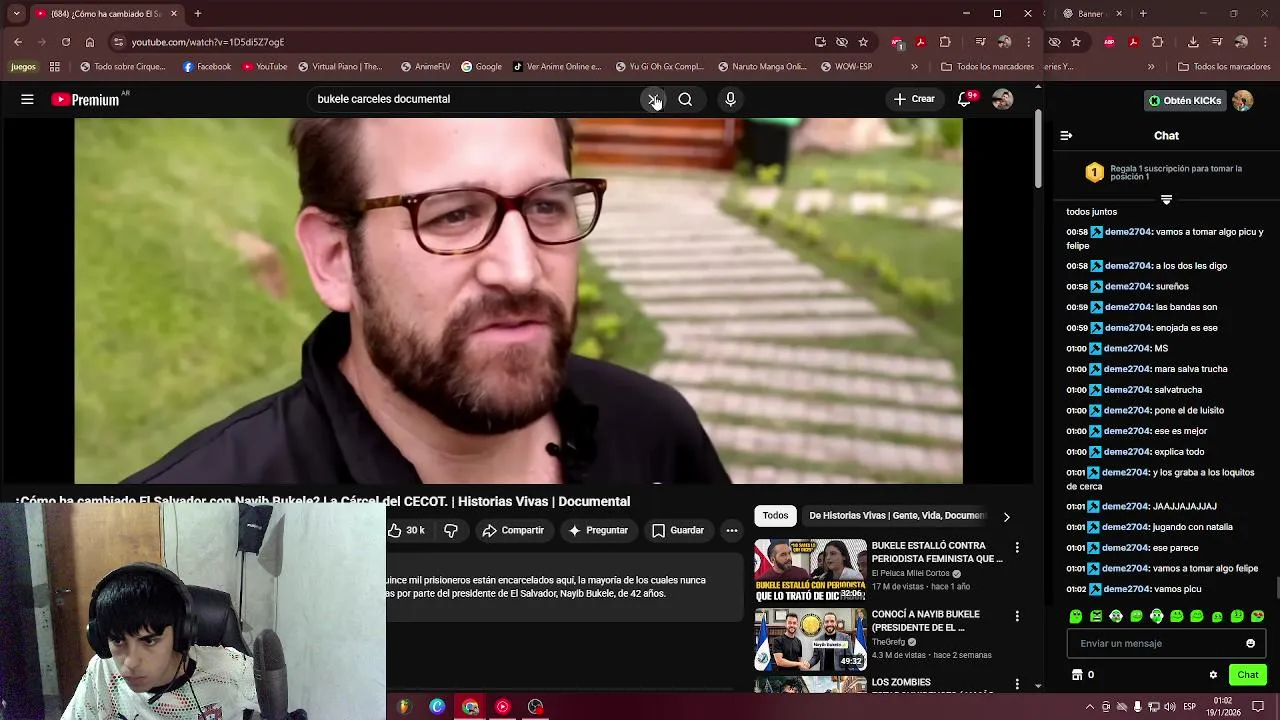This screenshot has height=720, width=1280.
Task: Open Chrome extensions puzzle icon
Action: (945, 42)
